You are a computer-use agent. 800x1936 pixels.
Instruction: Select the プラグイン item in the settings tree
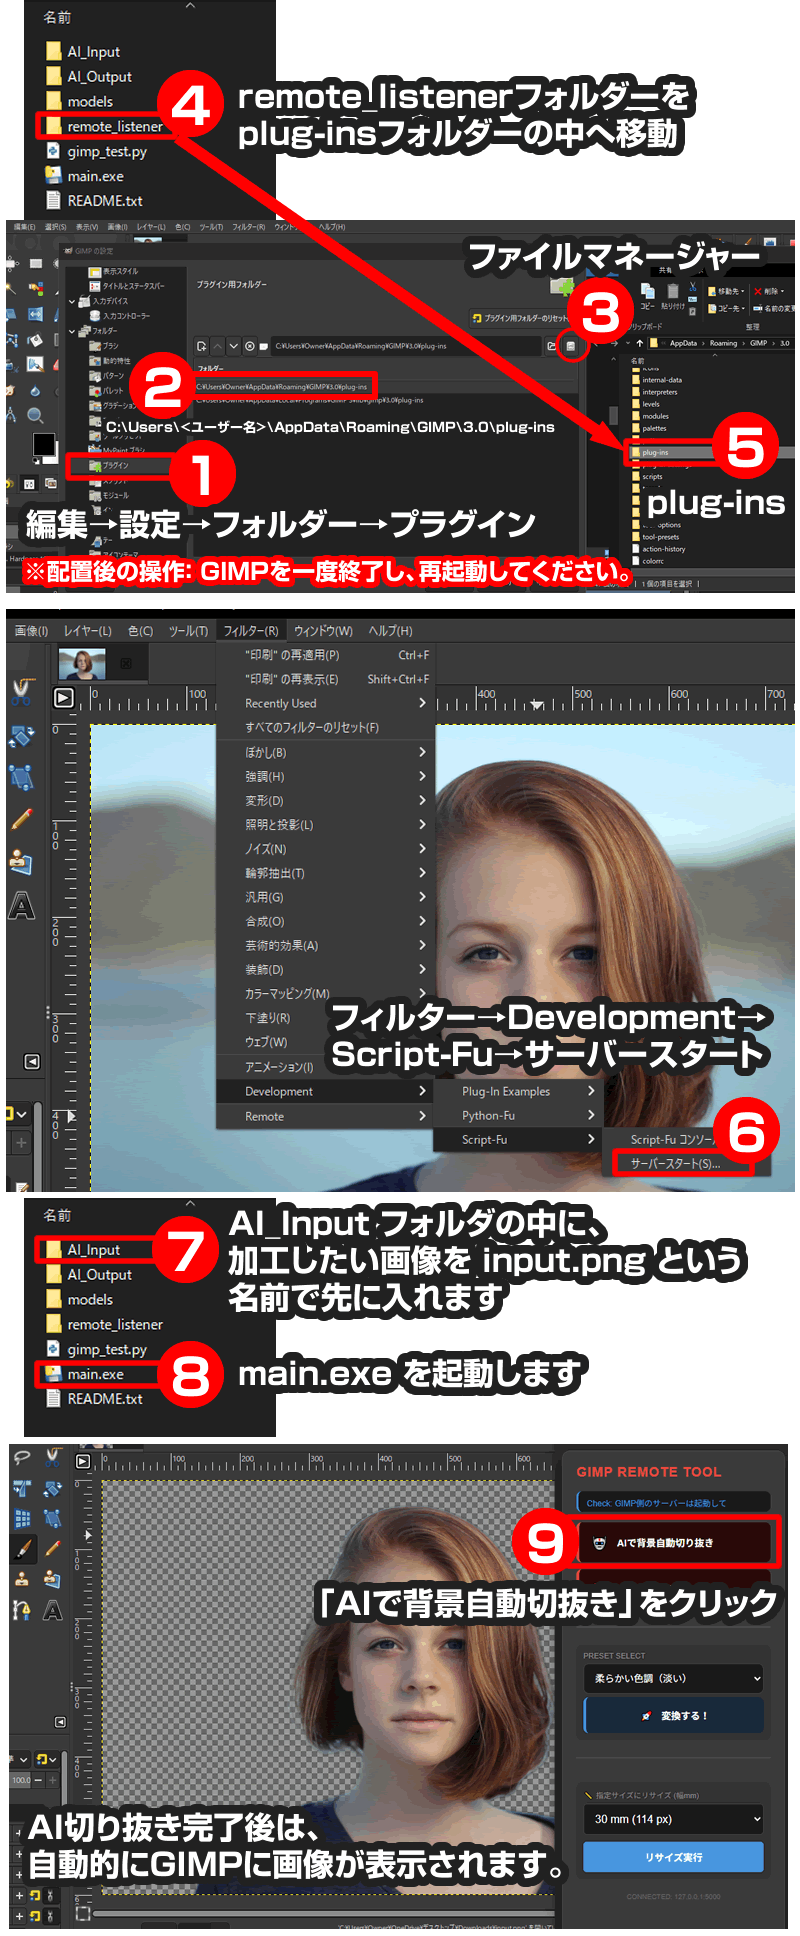[x=115, y=465]
